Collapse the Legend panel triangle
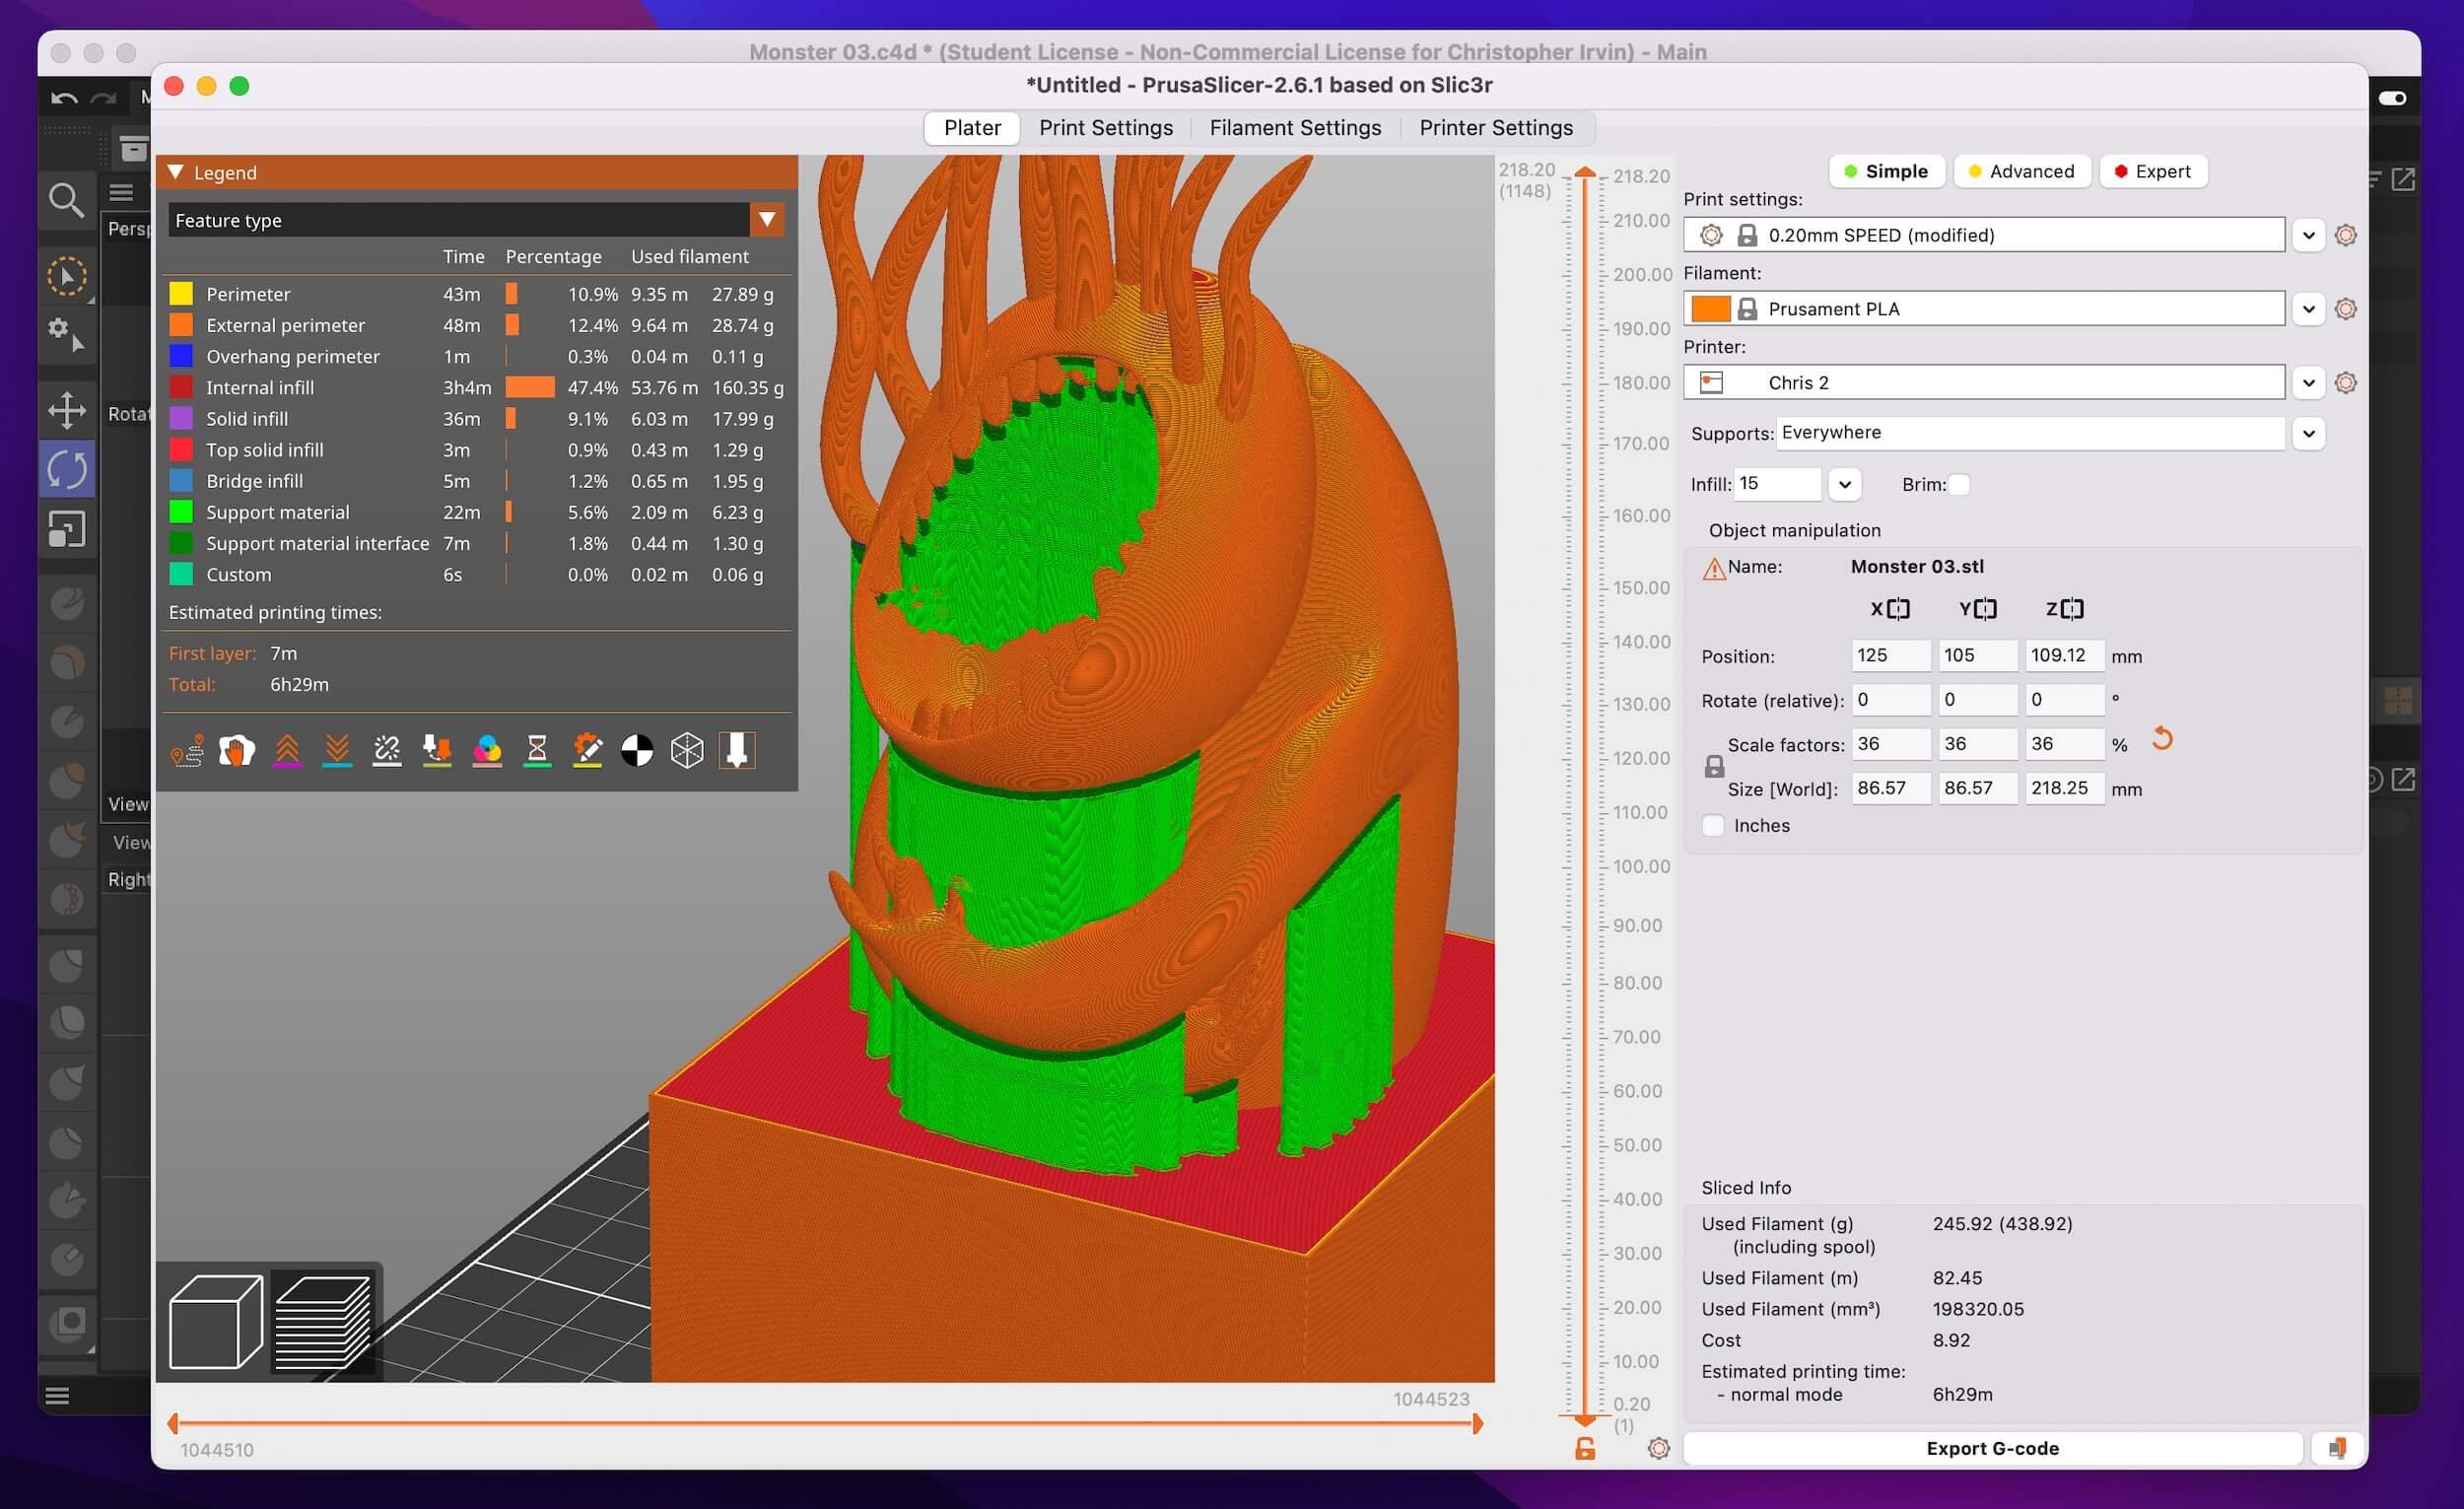Viewport: 2464px width, 1509px height. pos(176,172)
